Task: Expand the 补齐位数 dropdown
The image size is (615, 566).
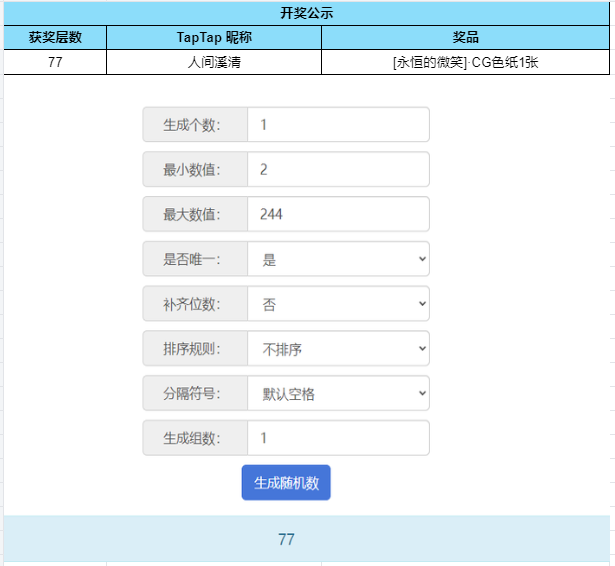Action: (x=338, y=304)
